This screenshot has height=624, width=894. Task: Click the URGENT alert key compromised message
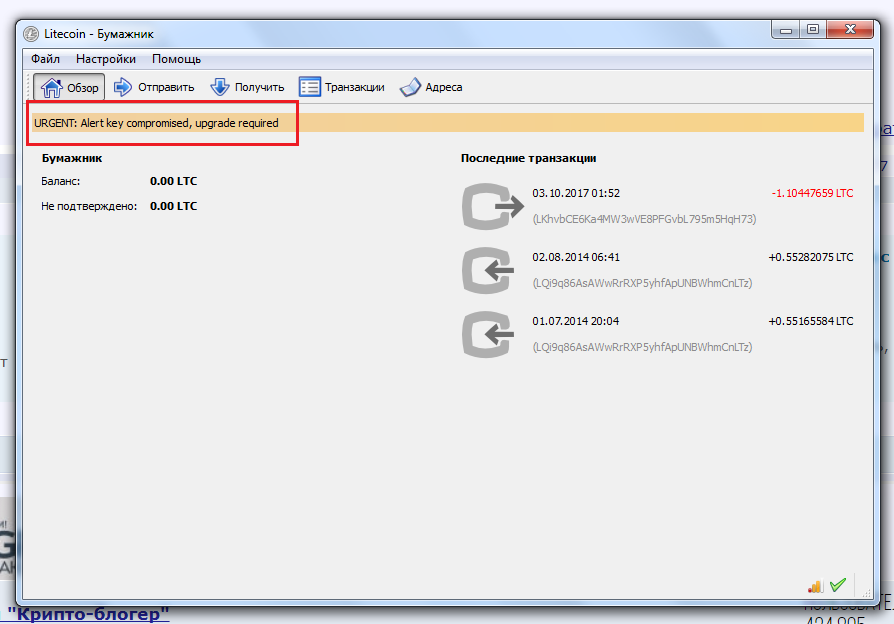pos(156,123)
